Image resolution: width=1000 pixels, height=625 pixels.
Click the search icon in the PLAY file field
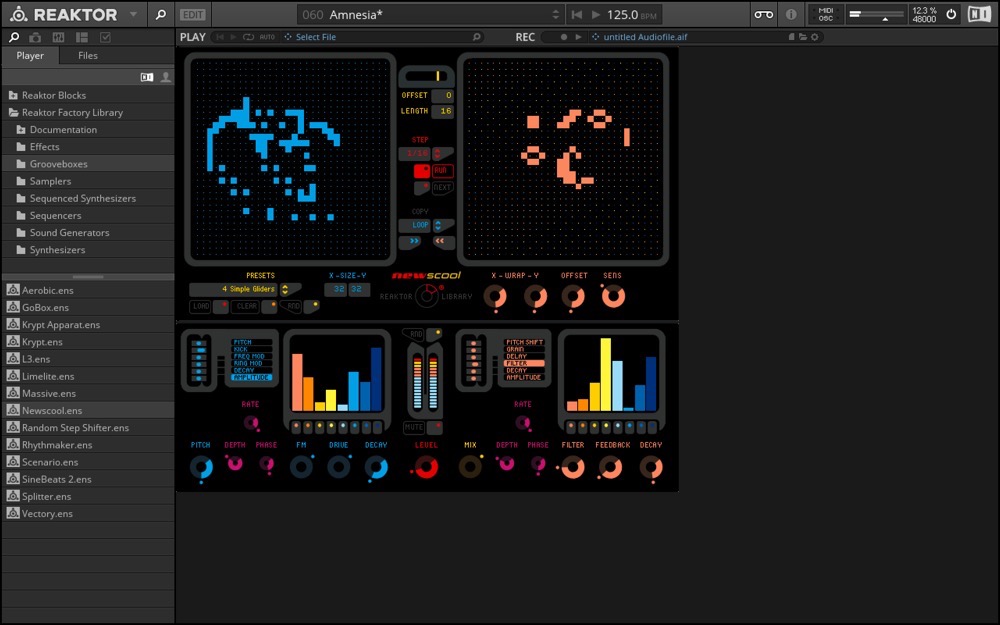[x=476, y=37]
